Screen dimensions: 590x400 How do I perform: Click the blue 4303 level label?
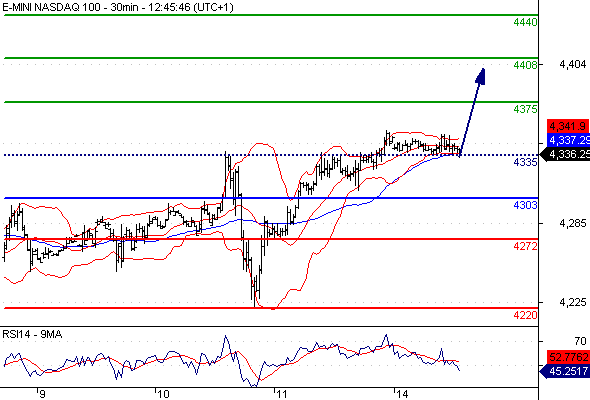pos(525,205)
